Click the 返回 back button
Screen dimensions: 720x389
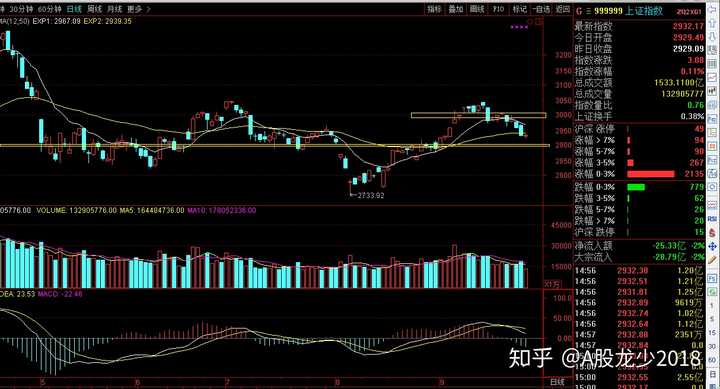(562, 9)
